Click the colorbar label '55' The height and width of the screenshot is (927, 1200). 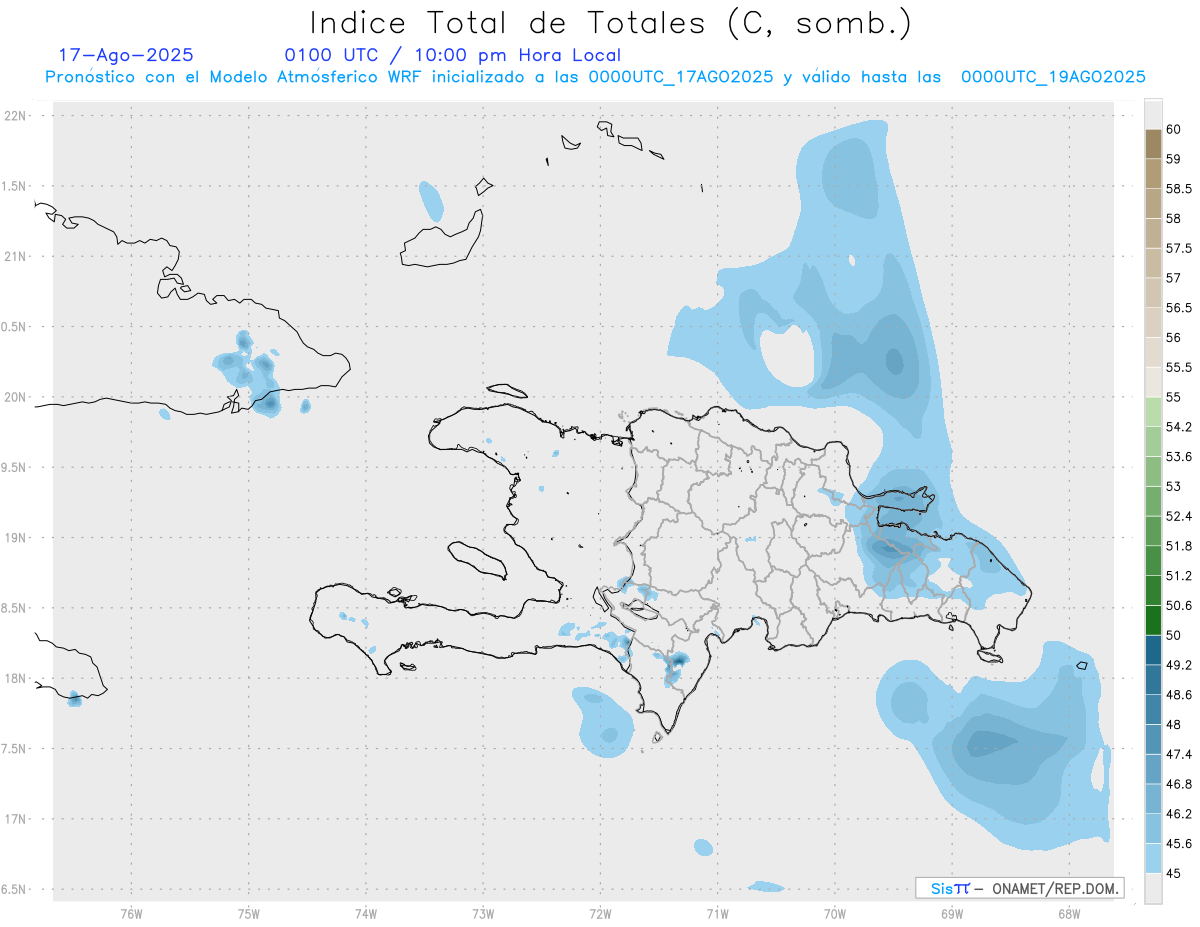[x=1174, y=398]
